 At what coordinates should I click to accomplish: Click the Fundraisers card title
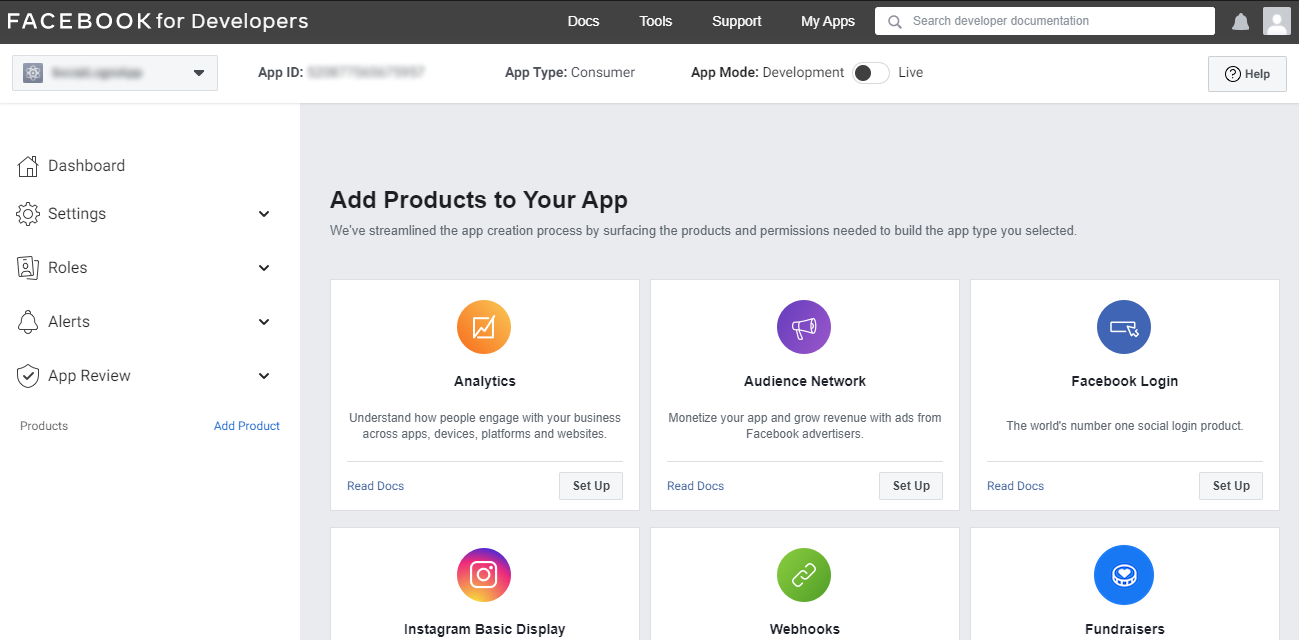pyautogui.click(x=1125, y=629)
